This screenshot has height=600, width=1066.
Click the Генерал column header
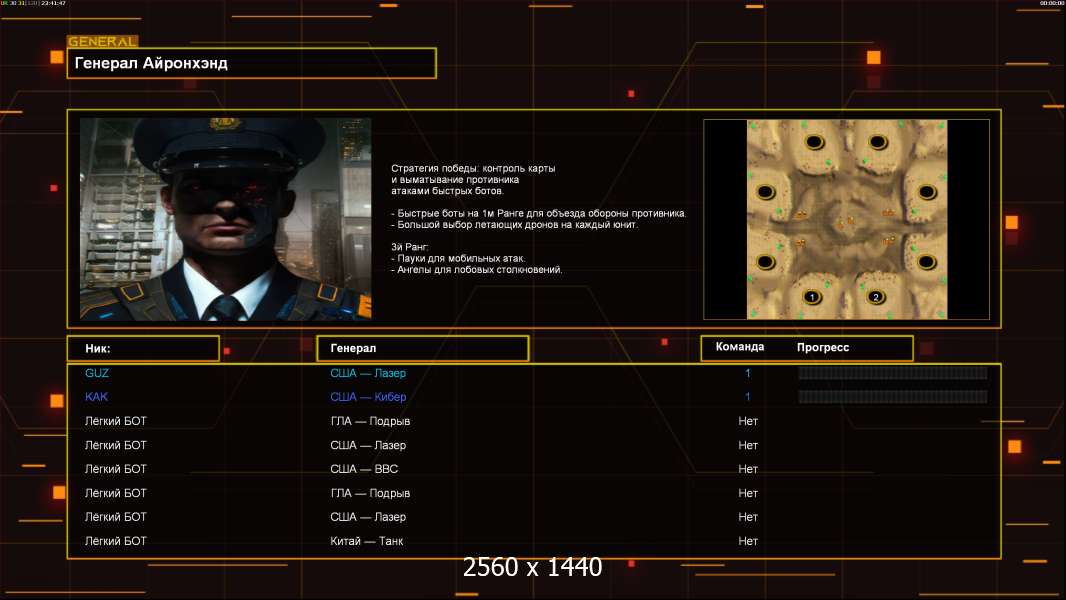pyautogui.click(x=422, y=348)
